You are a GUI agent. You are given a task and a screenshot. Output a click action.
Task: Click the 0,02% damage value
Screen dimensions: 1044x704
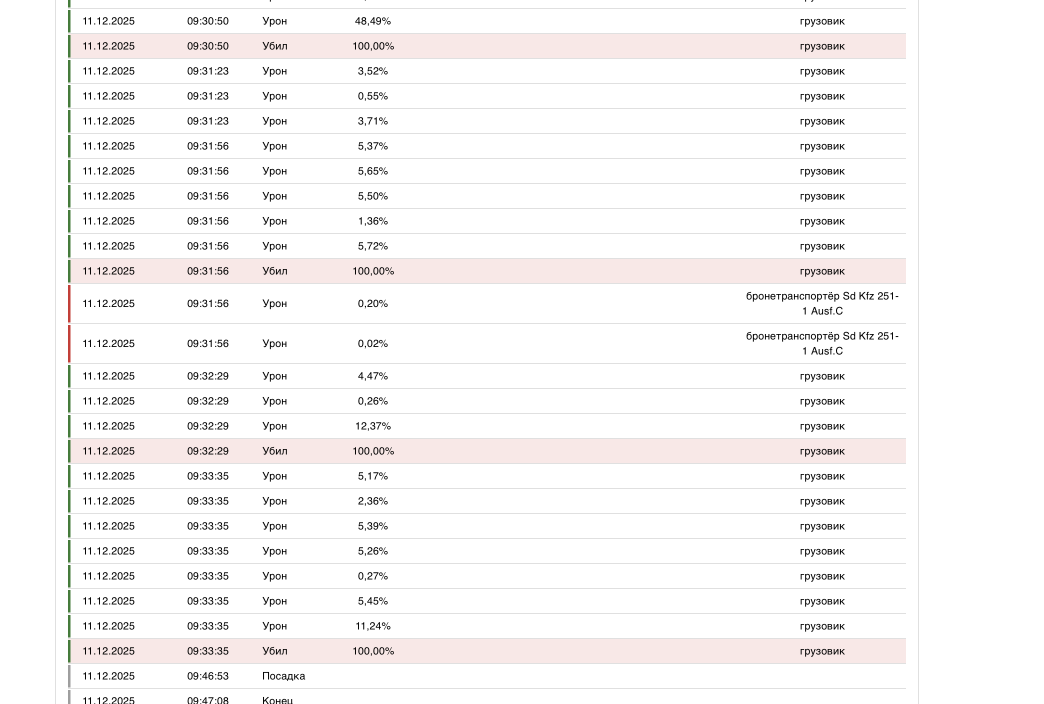point(372,343)
